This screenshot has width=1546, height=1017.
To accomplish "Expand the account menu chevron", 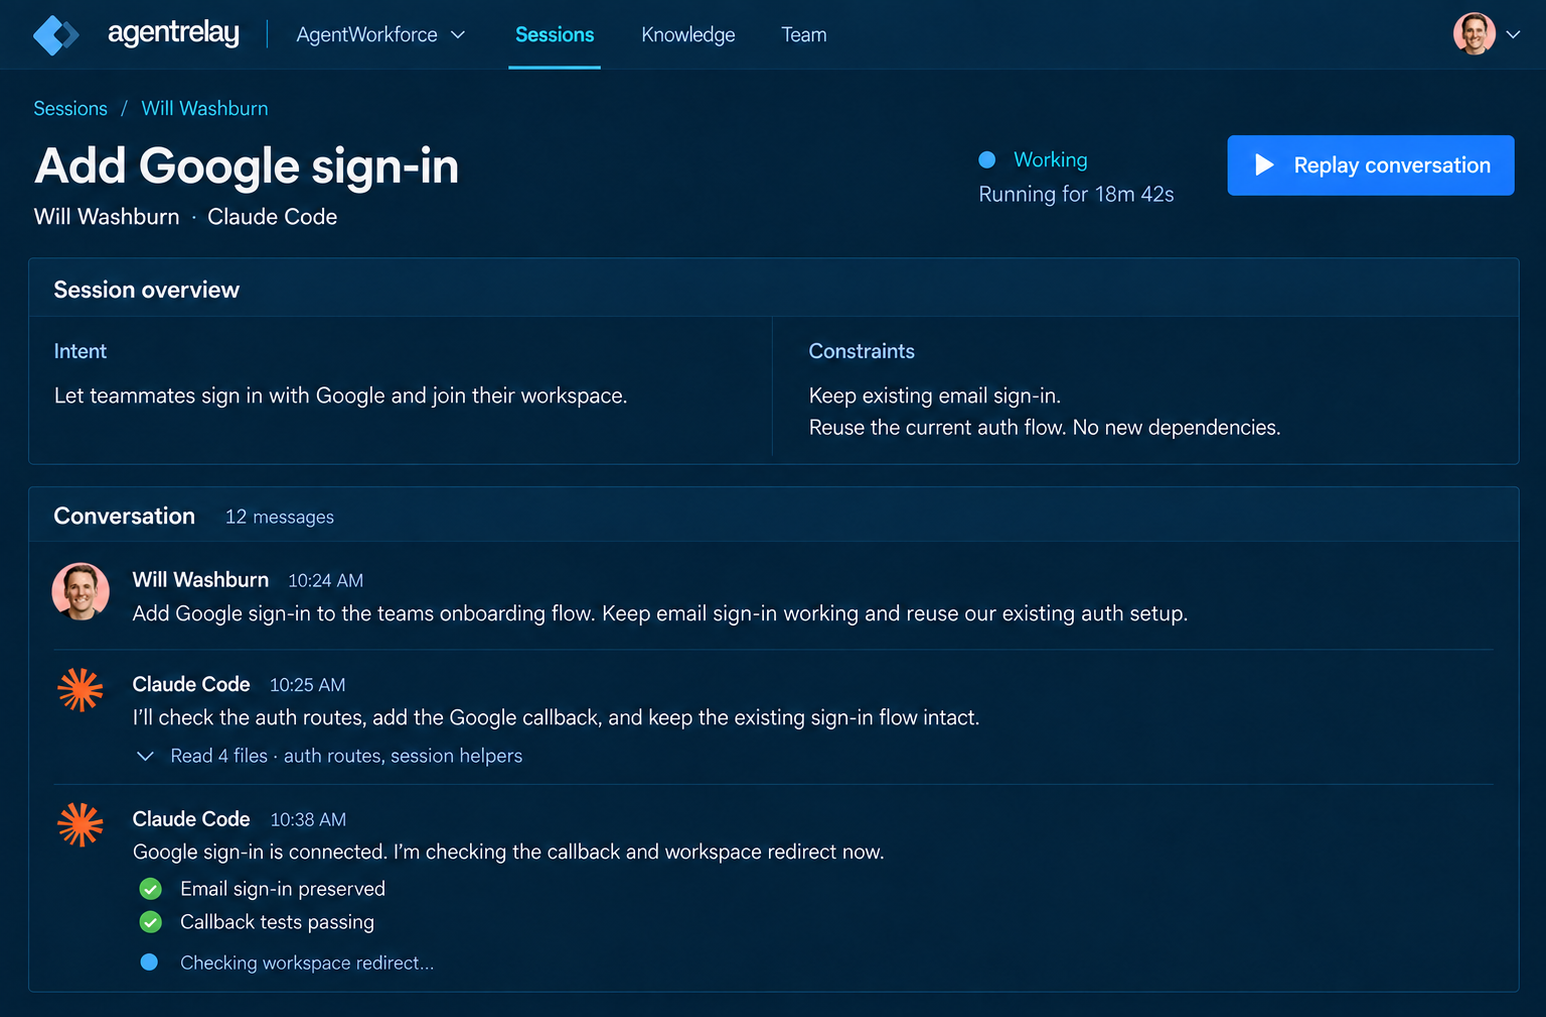I will pos(1513,35).
